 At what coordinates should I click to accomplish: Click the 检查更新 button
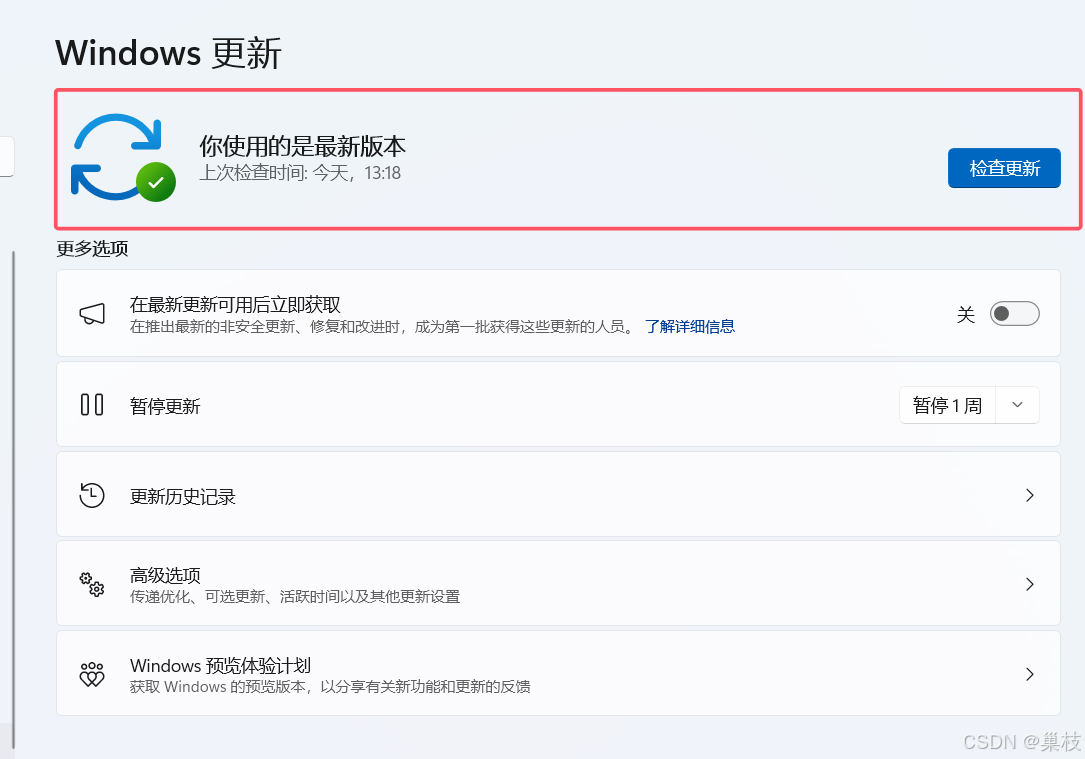[x=1004, y=168]
